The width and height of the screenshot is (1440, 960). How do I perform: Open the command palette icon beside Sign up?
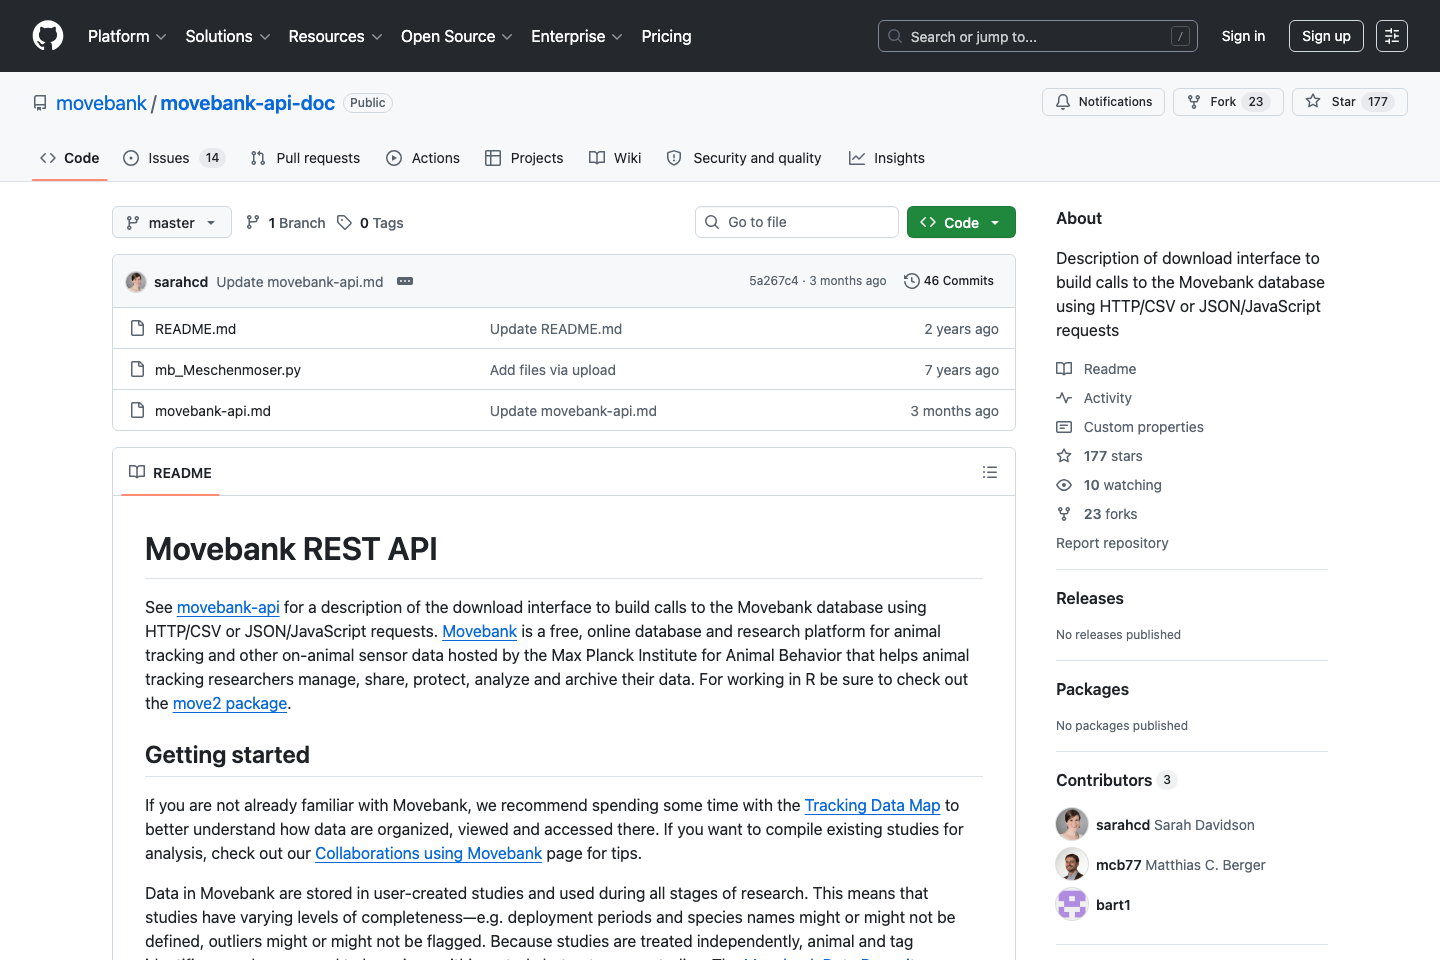click(x=1391, y=35)
